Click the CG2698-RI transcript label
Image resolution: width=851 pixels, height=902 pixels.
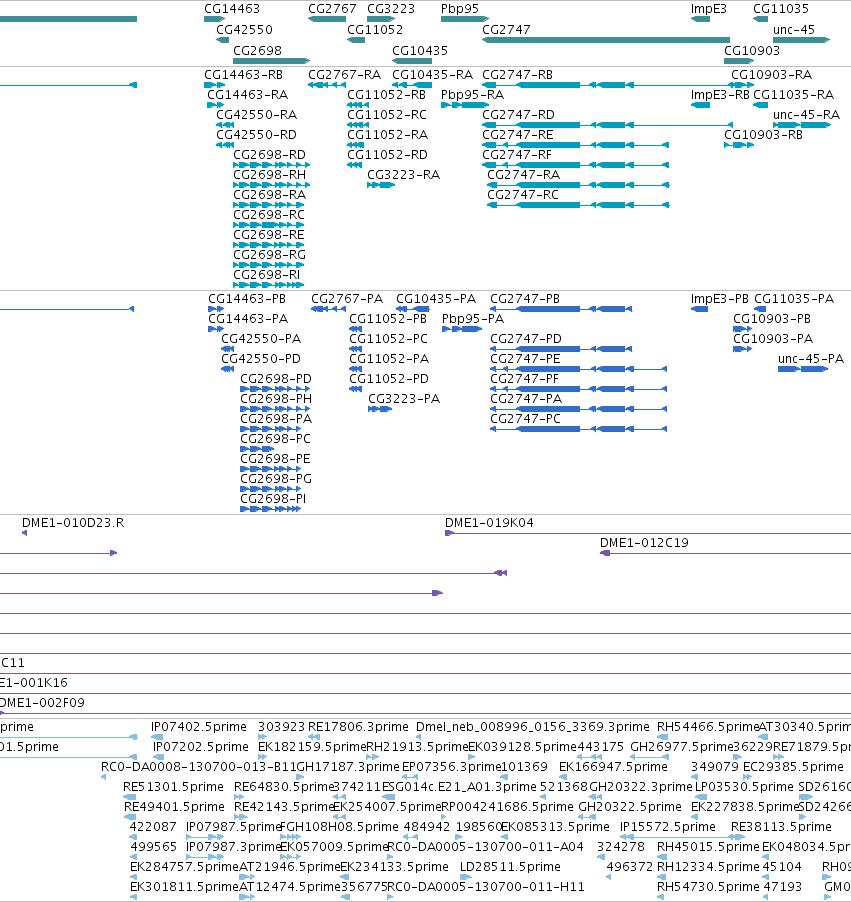[266, 274]
